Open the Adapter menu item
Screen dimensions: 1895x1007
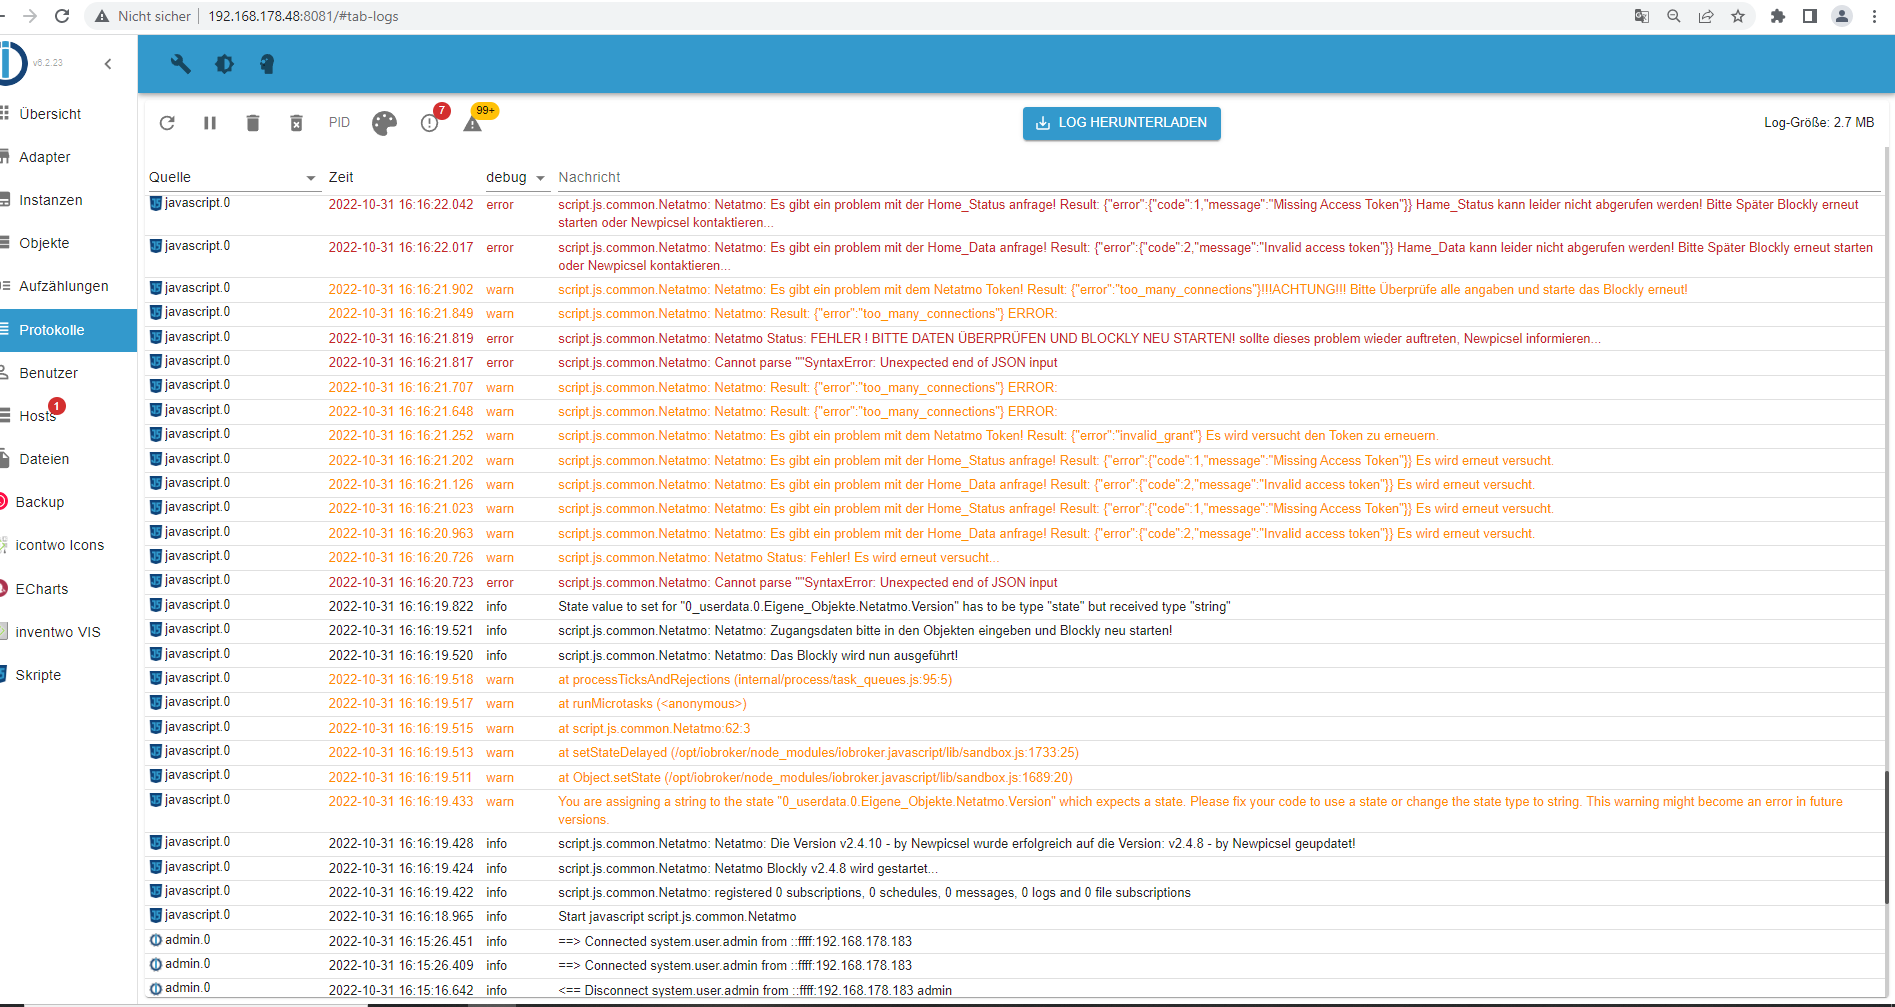point(66,157)
